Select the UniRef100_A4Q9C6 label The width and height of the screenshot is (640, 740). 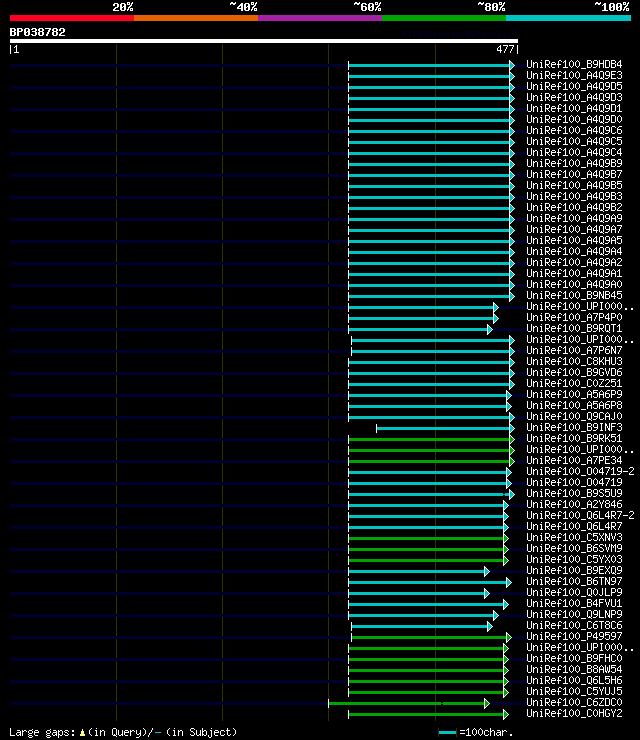(574, 130)
